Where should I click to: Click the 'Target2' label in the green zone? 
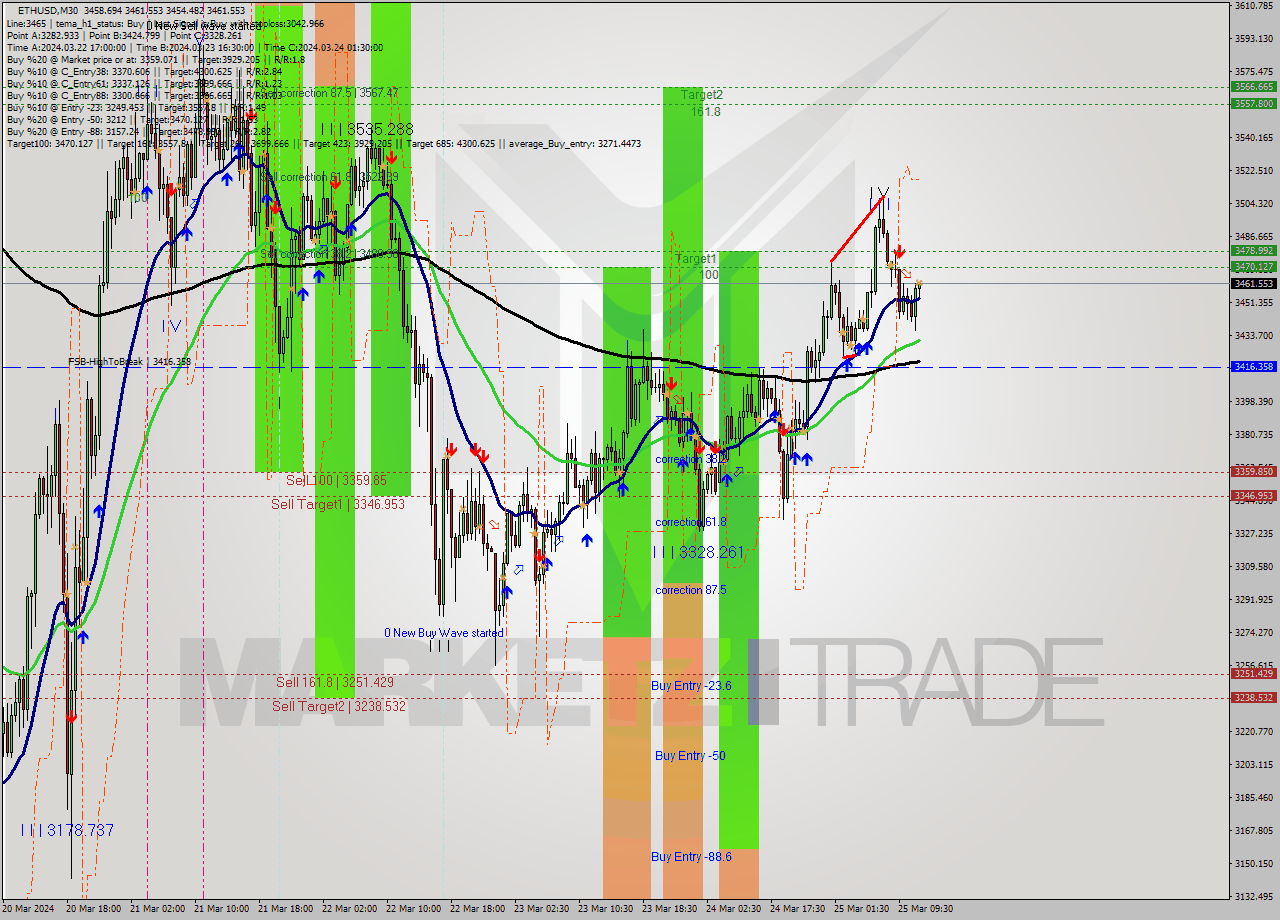point(702,94)
